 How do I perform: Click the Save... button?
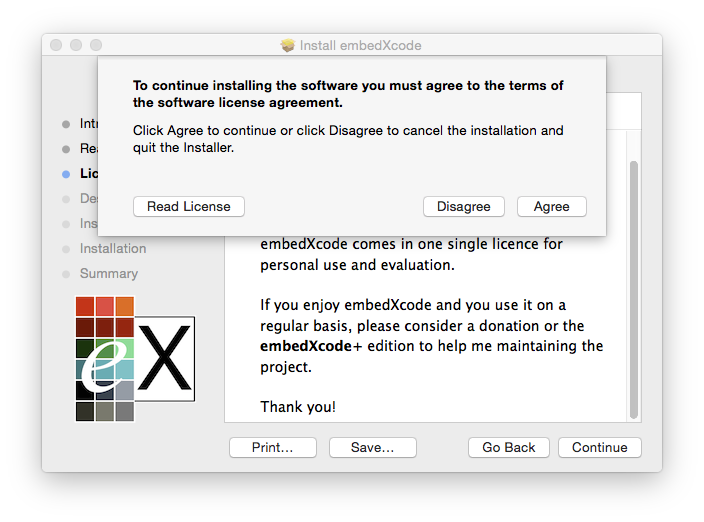[x=373, y=447]
